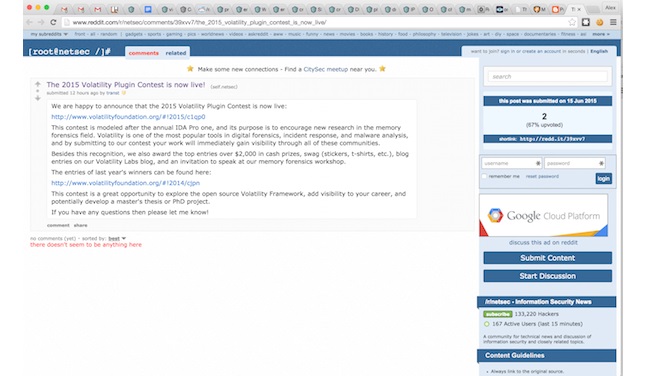Switch to the cloud icon browser tab
The image size is (650, 376).
click(x=202, y=9)
